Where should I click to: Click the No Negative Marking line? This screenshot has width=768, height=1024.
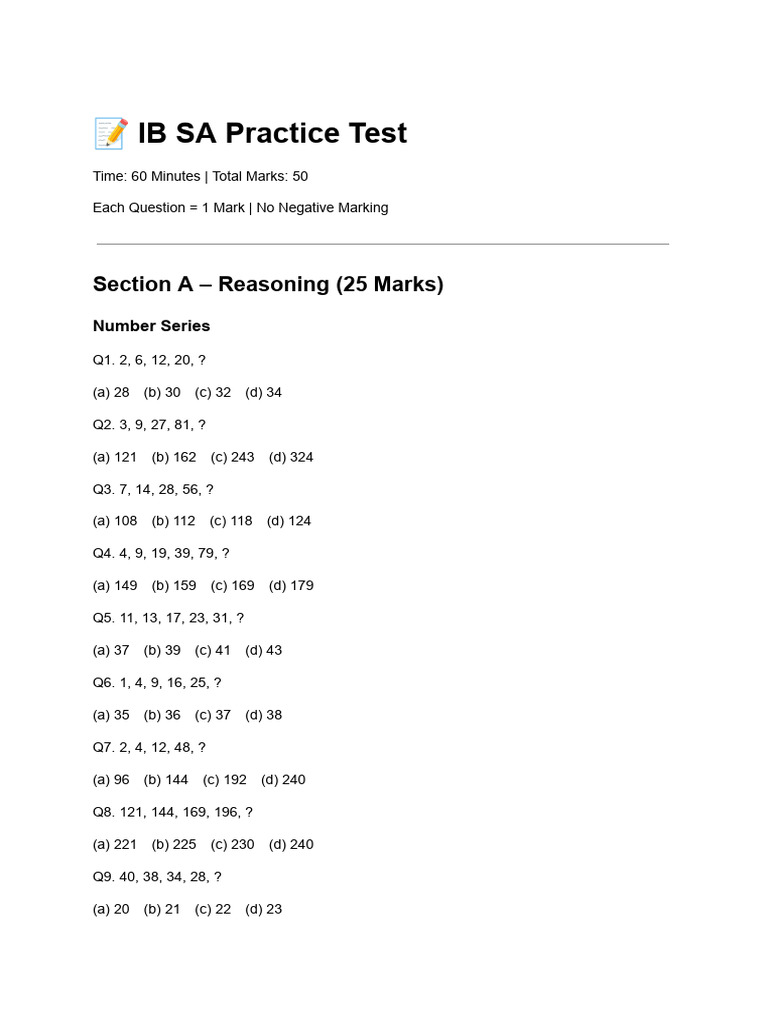point(240,208)
